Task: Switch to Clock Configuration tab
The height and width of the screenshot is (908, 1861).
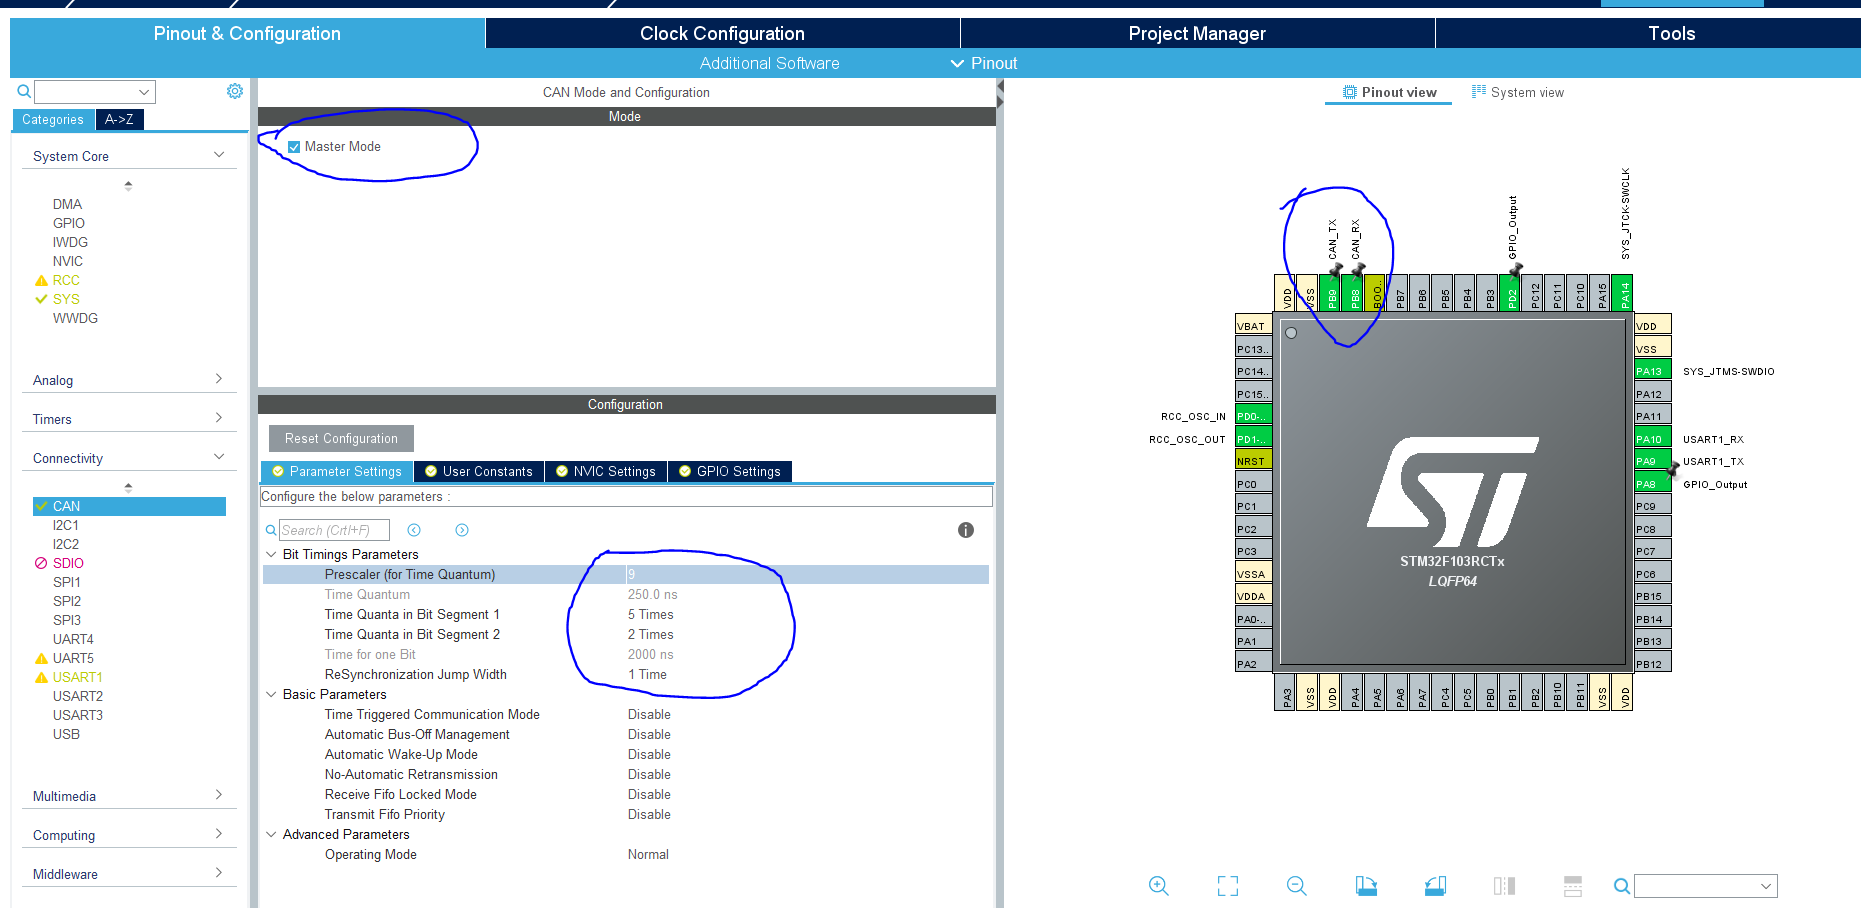Action: pos(722,33)
